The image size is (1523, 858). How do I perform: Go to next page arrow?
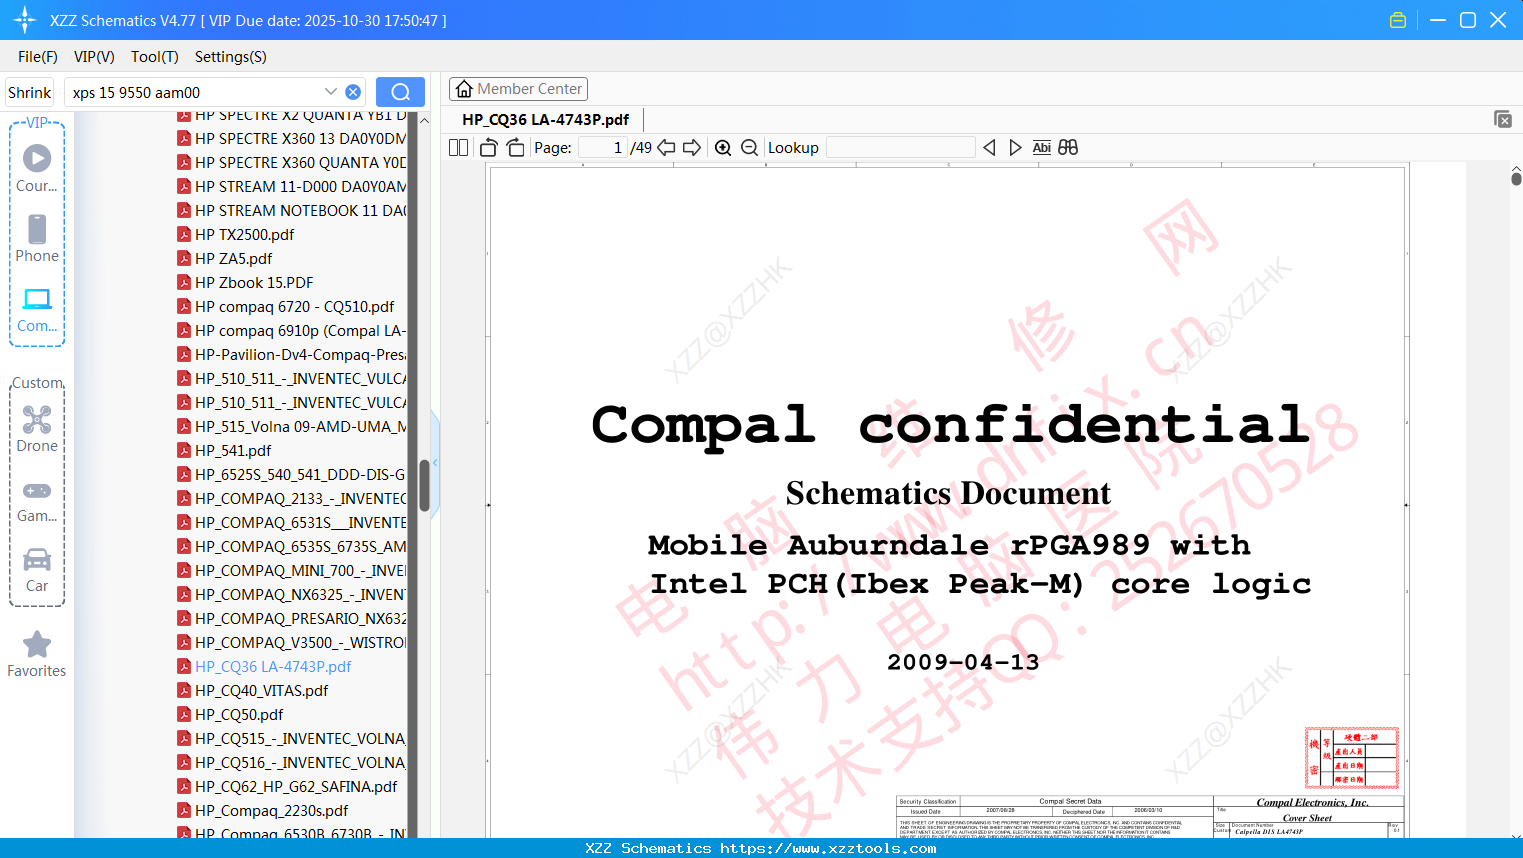[692, 148]
